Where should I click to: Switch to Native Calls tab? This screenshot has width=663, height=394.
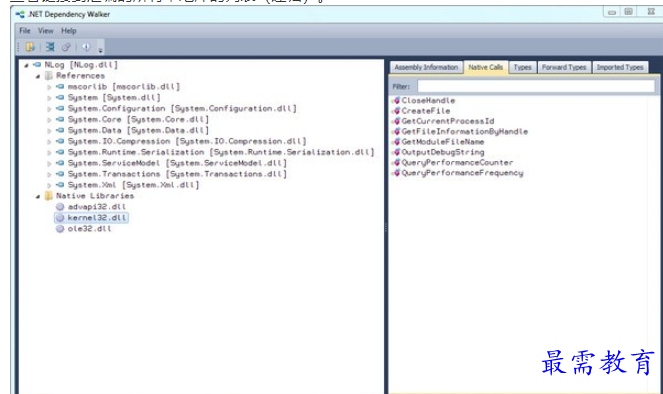[x=486, y=67]
